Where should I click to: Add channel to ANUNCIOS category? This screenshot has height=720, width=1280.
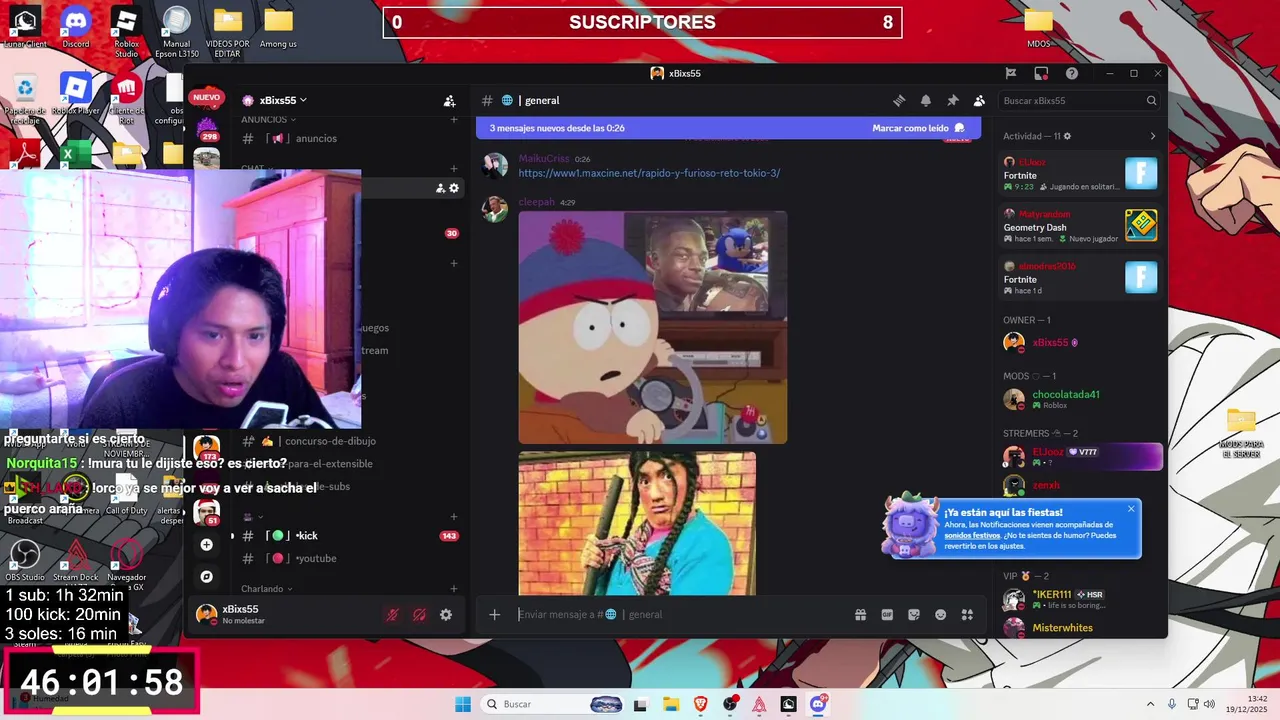coord(454,119)
